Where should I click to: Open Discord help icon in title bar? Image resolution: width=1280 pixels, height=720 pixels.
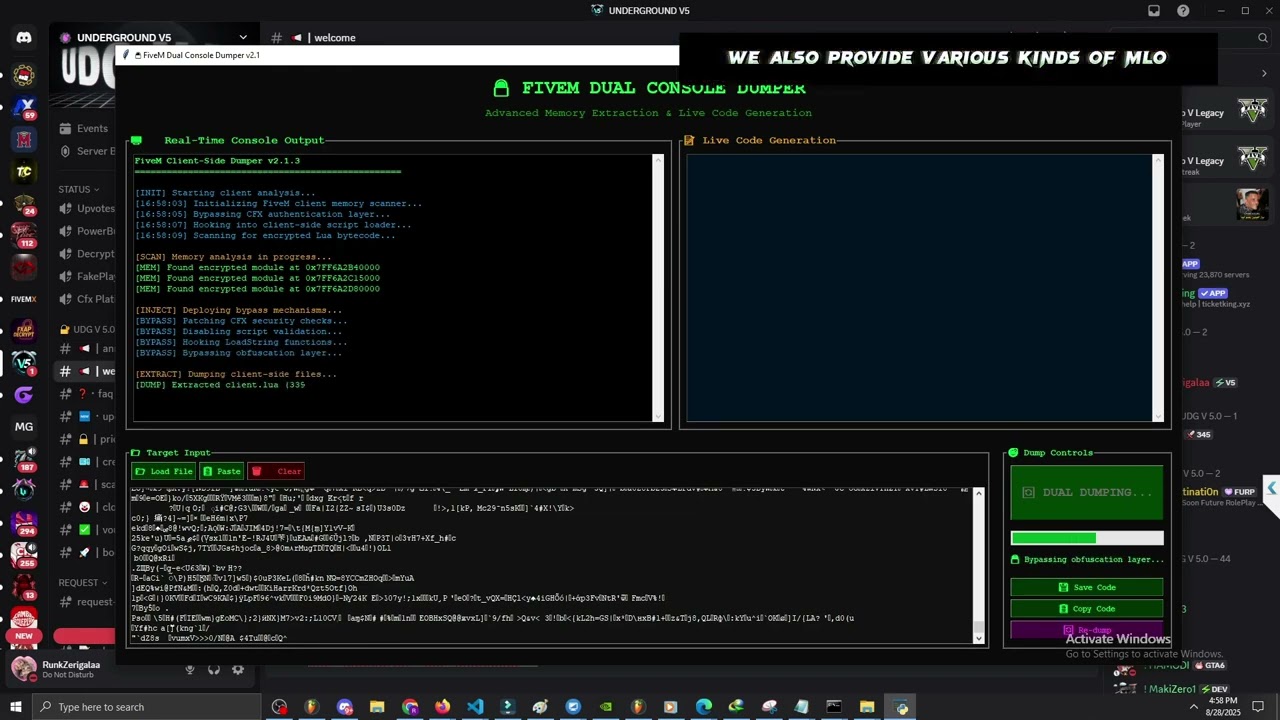point(1184,11)
